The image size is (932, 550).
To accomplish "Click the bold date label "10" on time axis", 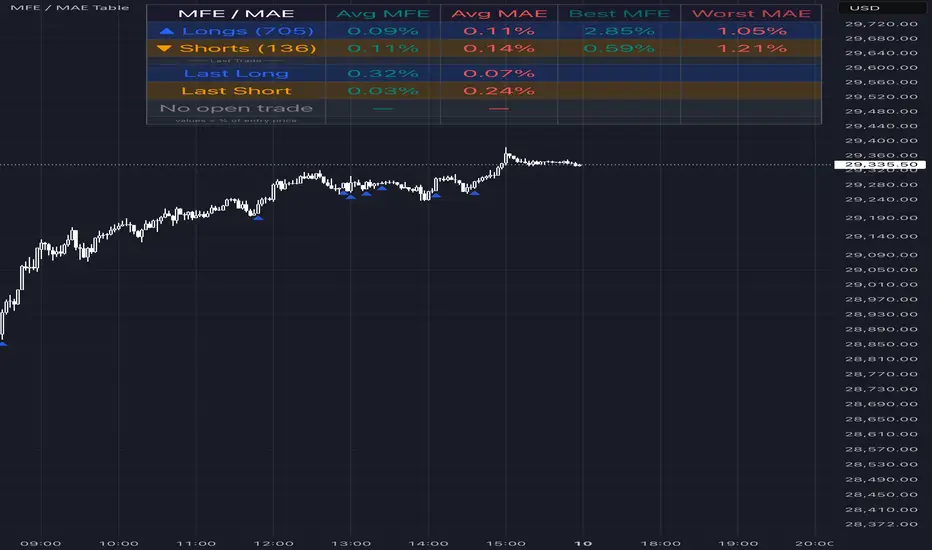I will pos(583,543).
